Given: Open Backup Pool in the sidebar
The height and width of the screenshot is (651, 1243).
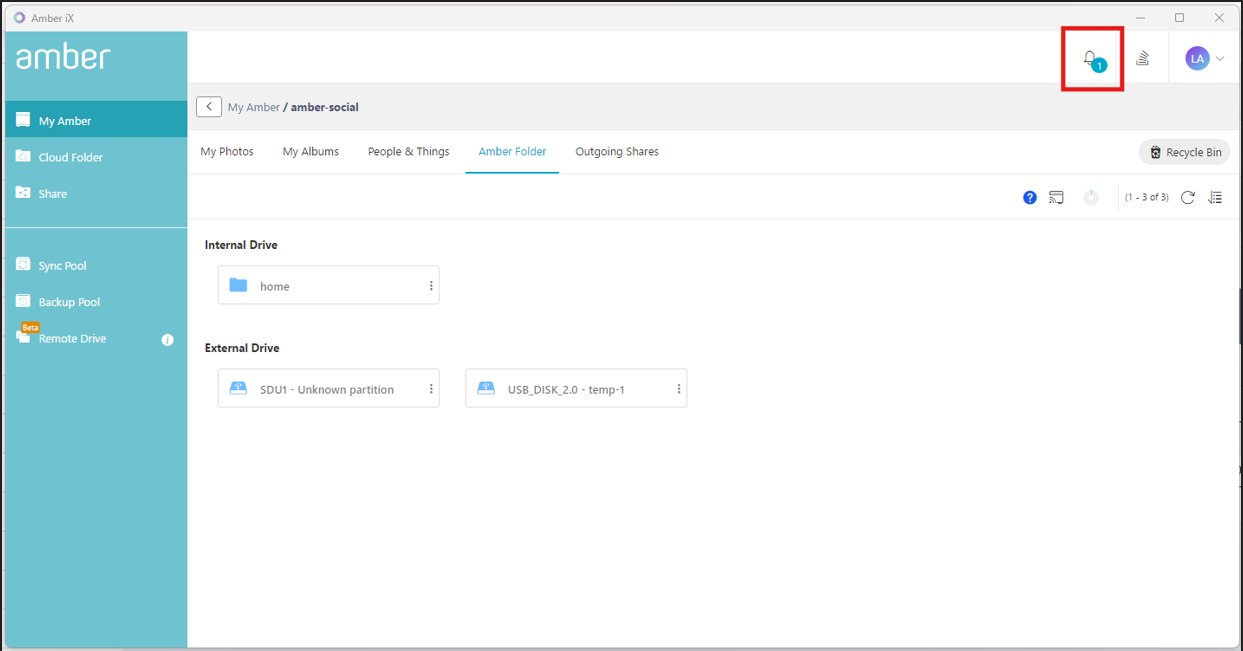Looking at the screenshot, I should pyautogui.click(x=96, y=302).
